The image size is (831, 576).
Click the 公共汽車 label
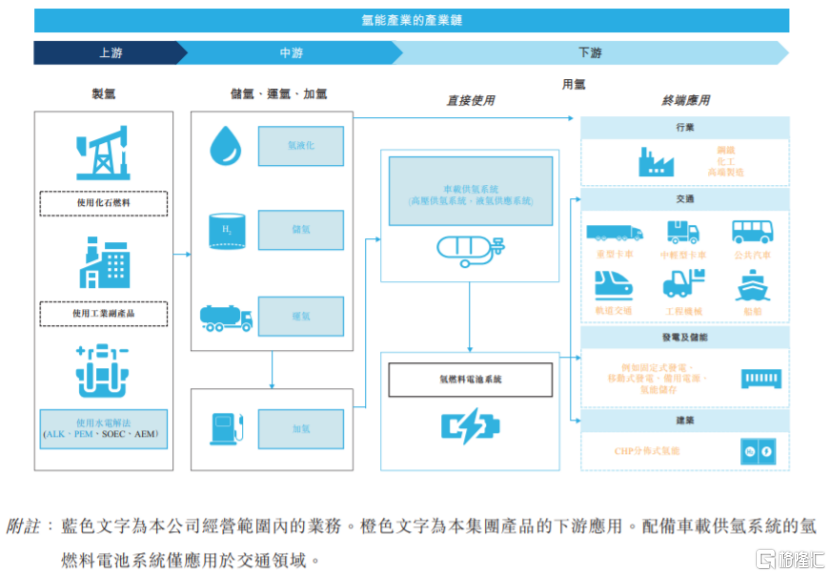(753, 255)
